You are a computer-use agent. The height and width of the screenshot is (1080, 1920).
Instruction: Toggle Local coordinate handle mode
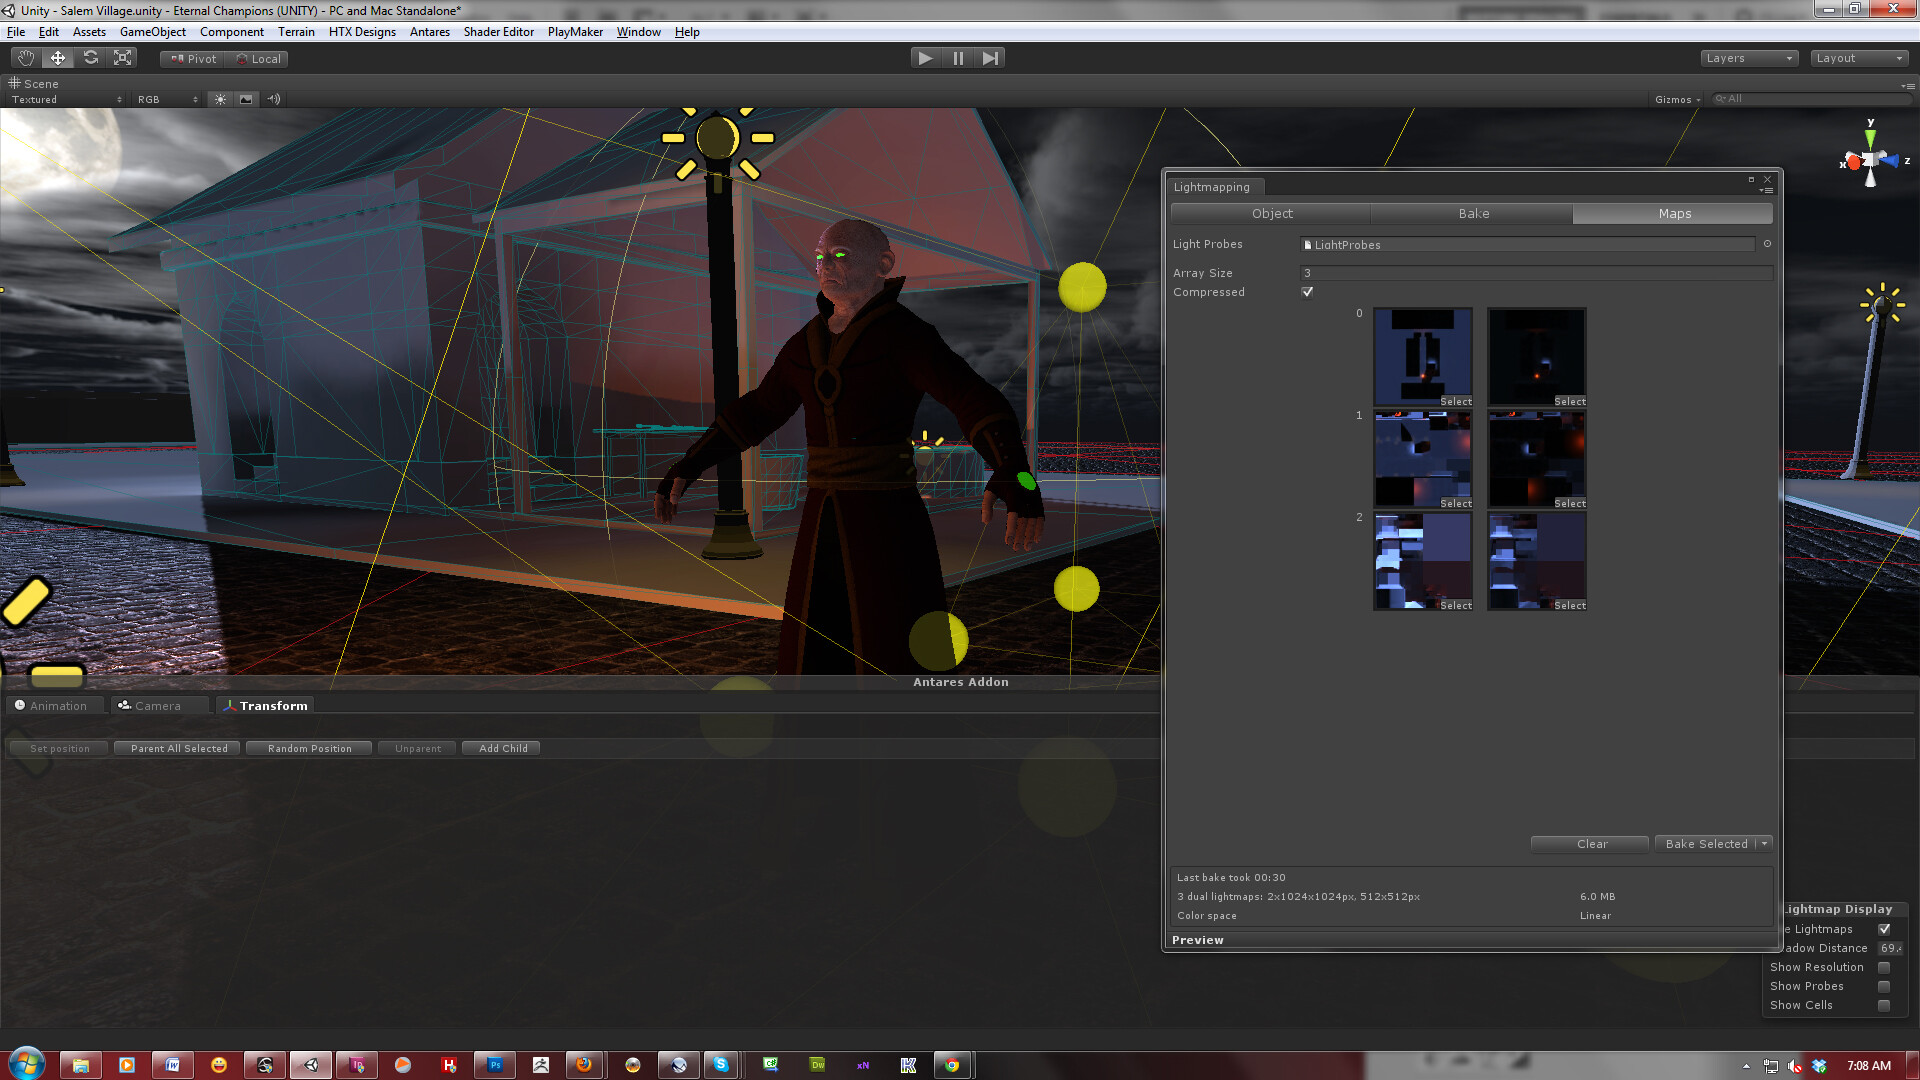point(258,58)
